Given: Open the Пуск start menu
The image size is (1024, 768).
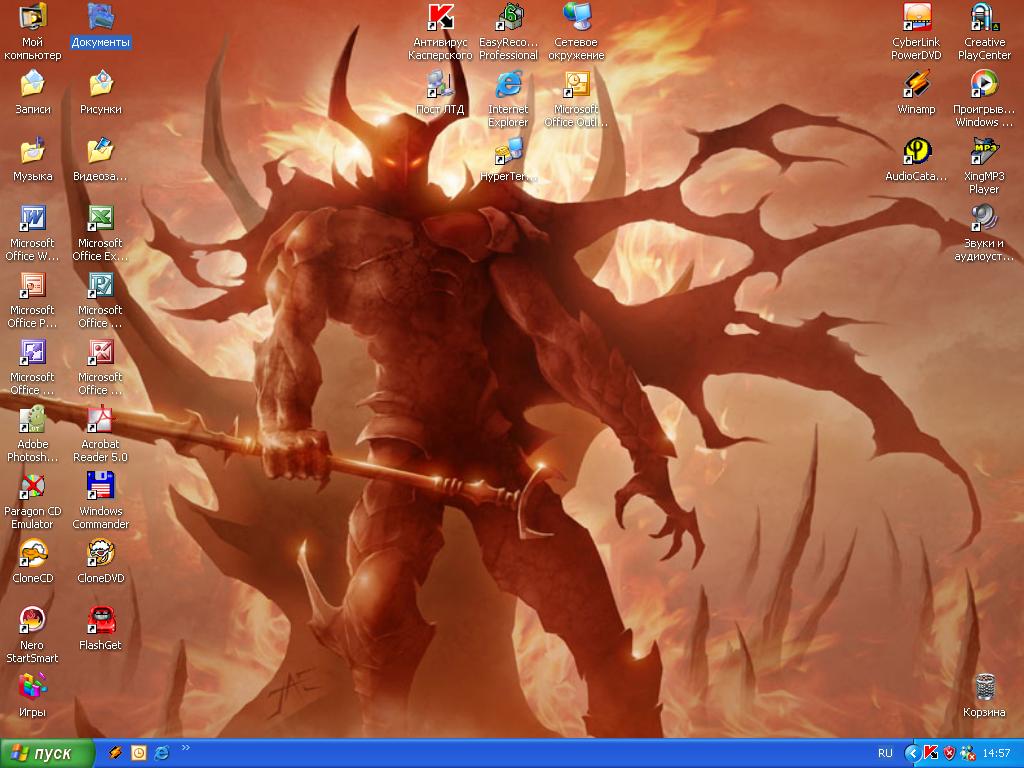Looking at the screenshot, I should tap(47, 753).
